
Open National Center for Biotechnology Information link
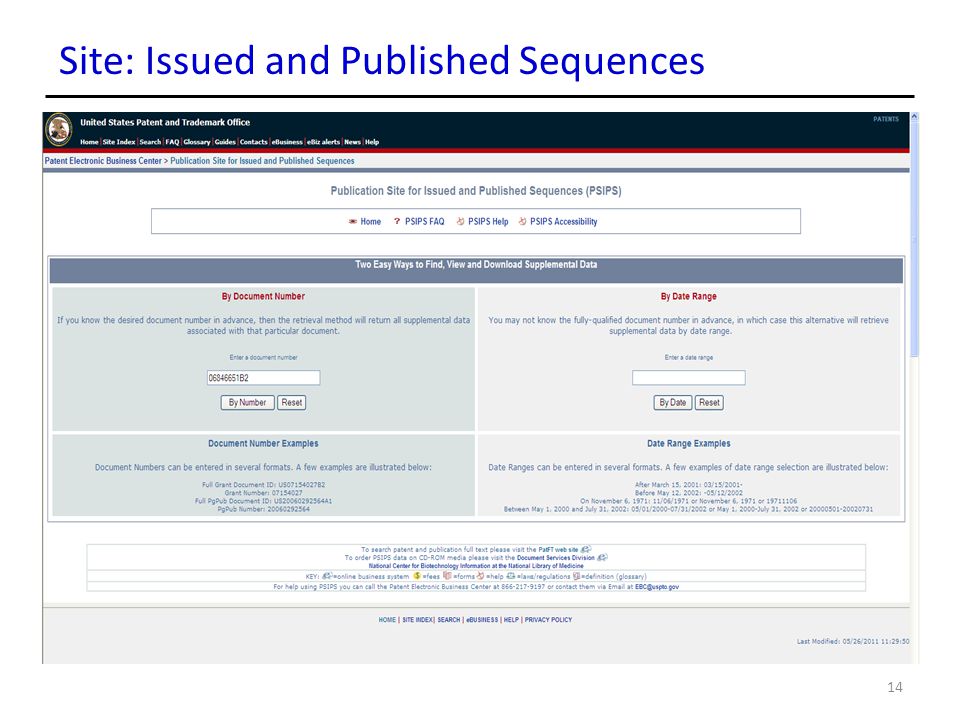coord(476,566)
